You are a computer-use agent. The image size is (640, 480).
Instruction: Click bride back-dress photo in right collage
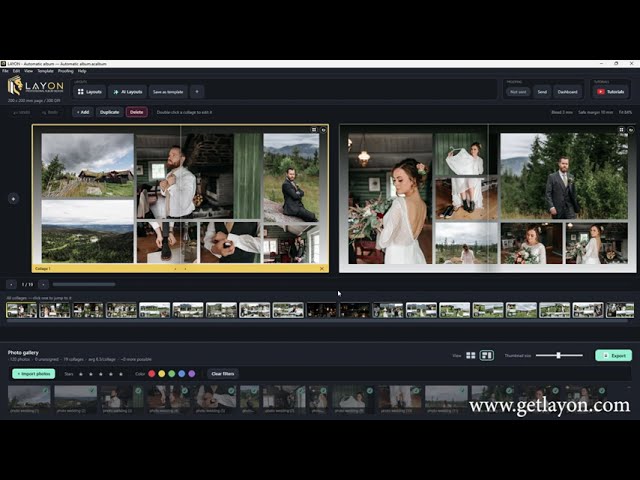click(389, 198)
